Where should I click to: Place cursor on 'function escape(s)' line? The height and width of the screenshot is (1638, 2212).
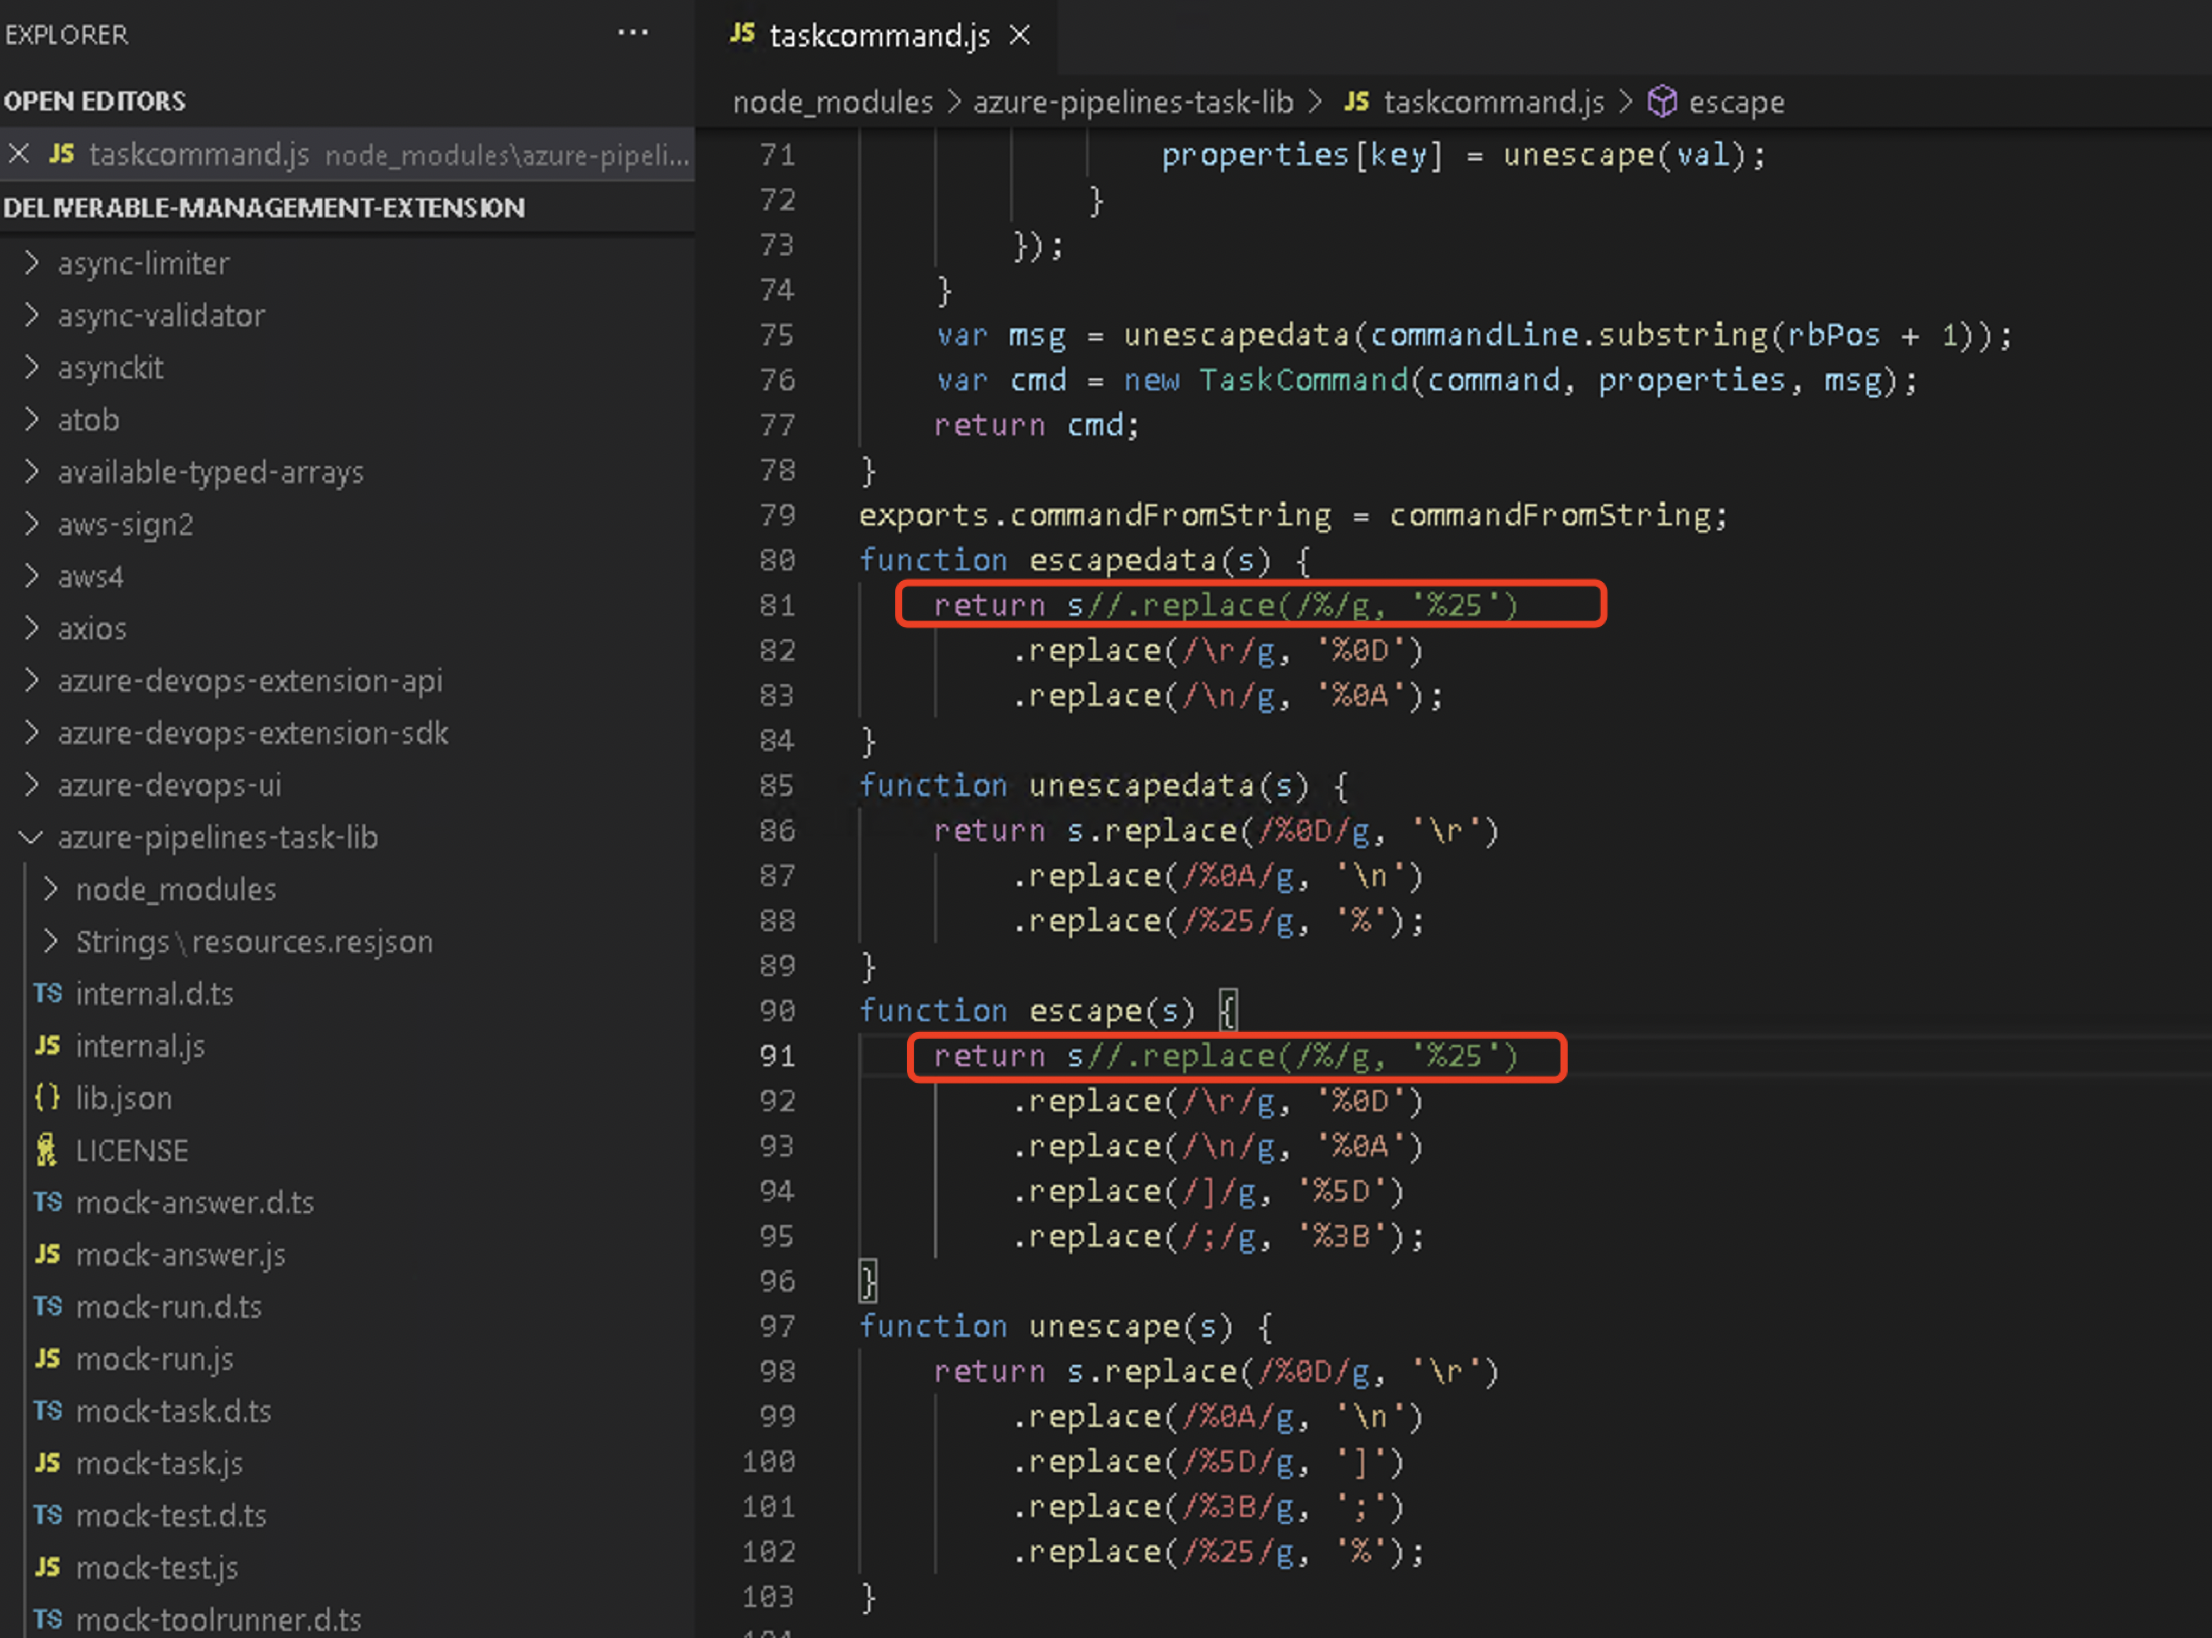(x=1048, y=1011)
